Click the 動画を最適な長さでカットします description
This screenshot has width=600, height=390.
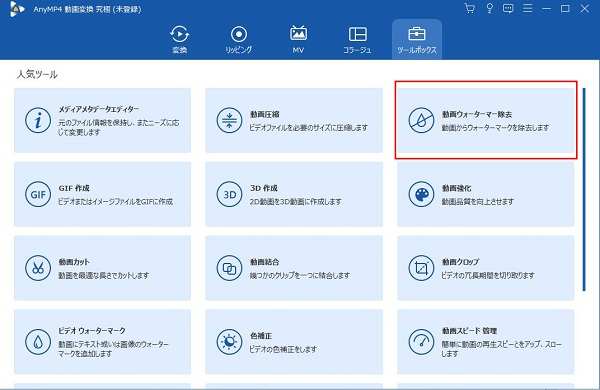pyautogui.click(x=103, y=275)
